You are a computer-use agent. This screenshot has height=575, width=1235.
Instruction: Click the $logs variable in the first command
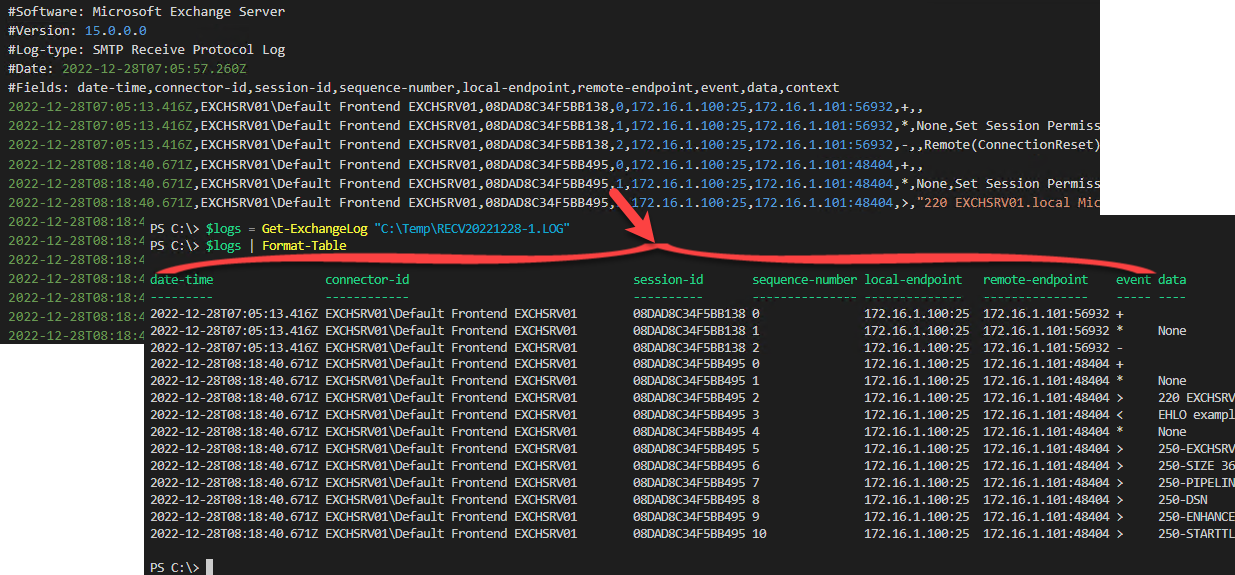point(223,229)
